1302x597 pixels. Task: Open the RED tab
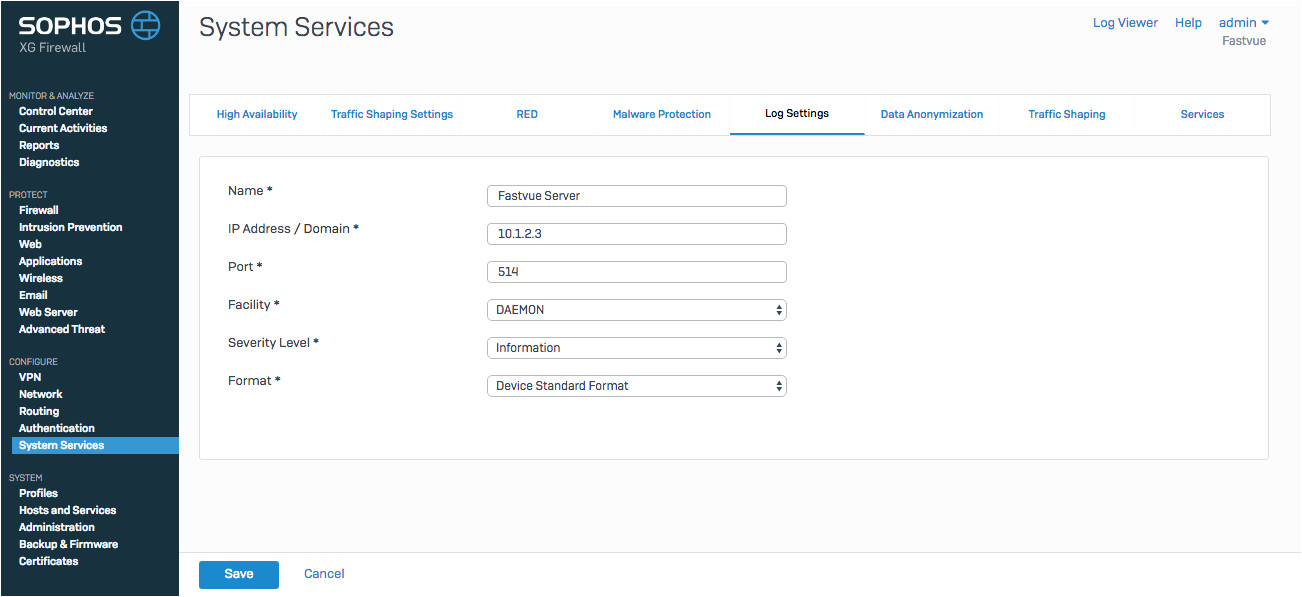pos(527,114)
